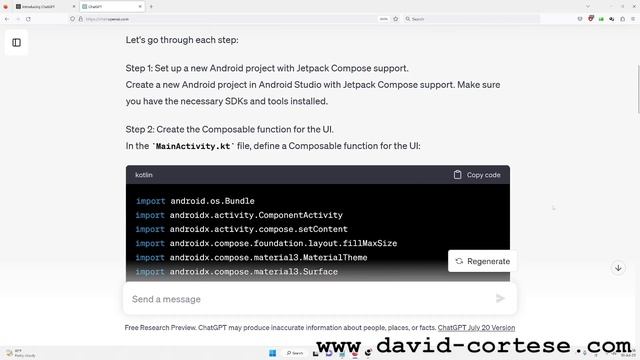Click the page zoom level indicator
Viewport: 640px width, 360px height.
coord(383,19)
